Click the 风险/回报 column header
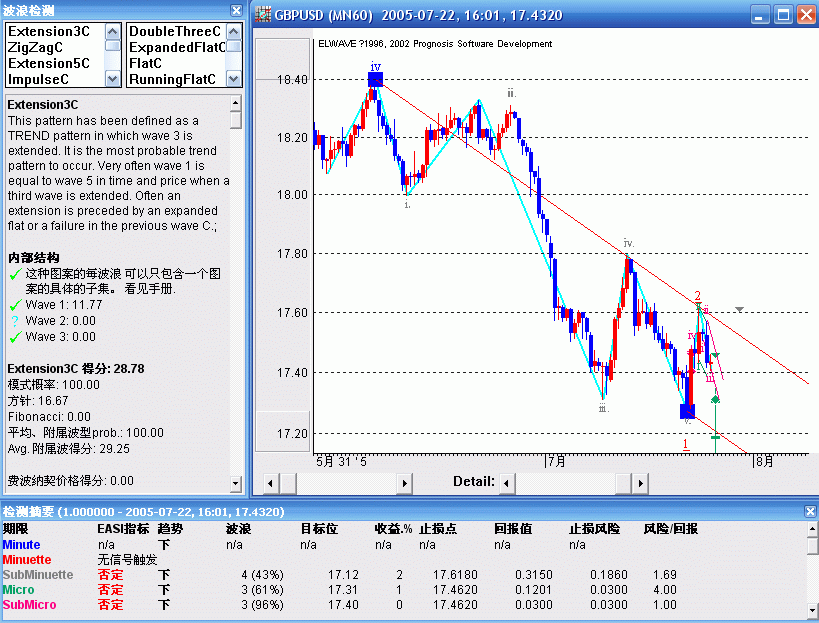The height and width of the screenshot is (623, 819). pyautogui.click(x=671, y=529)
